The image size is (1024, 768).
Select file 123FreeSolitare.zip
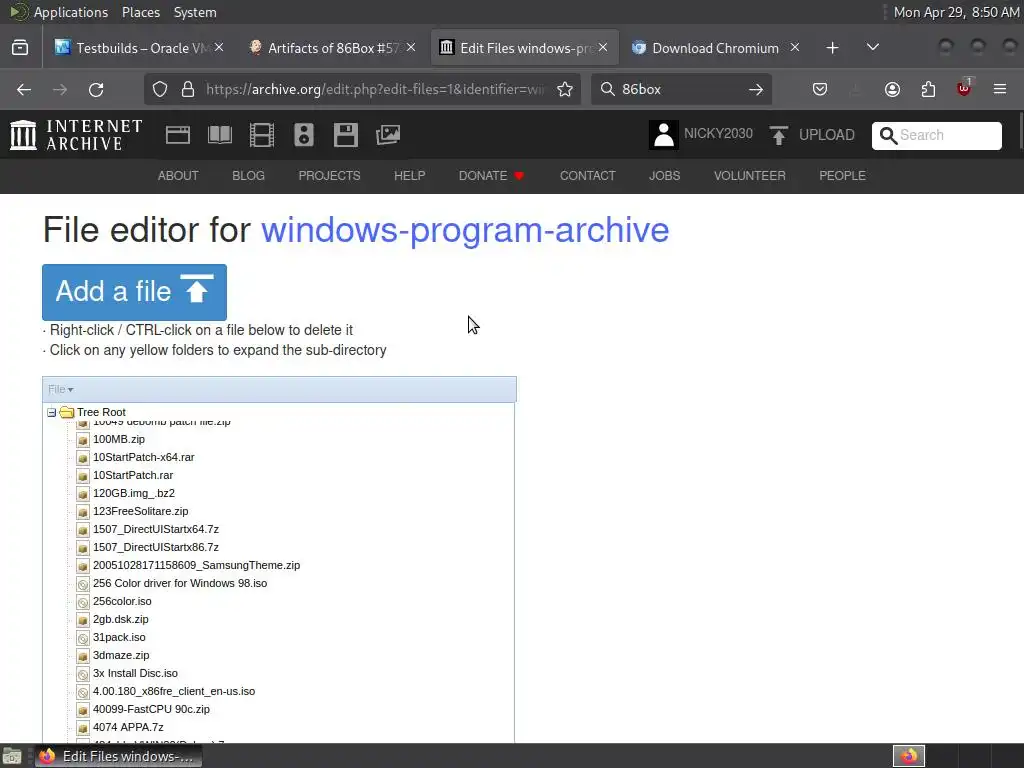pyautogui.click(x=140, y=511)
